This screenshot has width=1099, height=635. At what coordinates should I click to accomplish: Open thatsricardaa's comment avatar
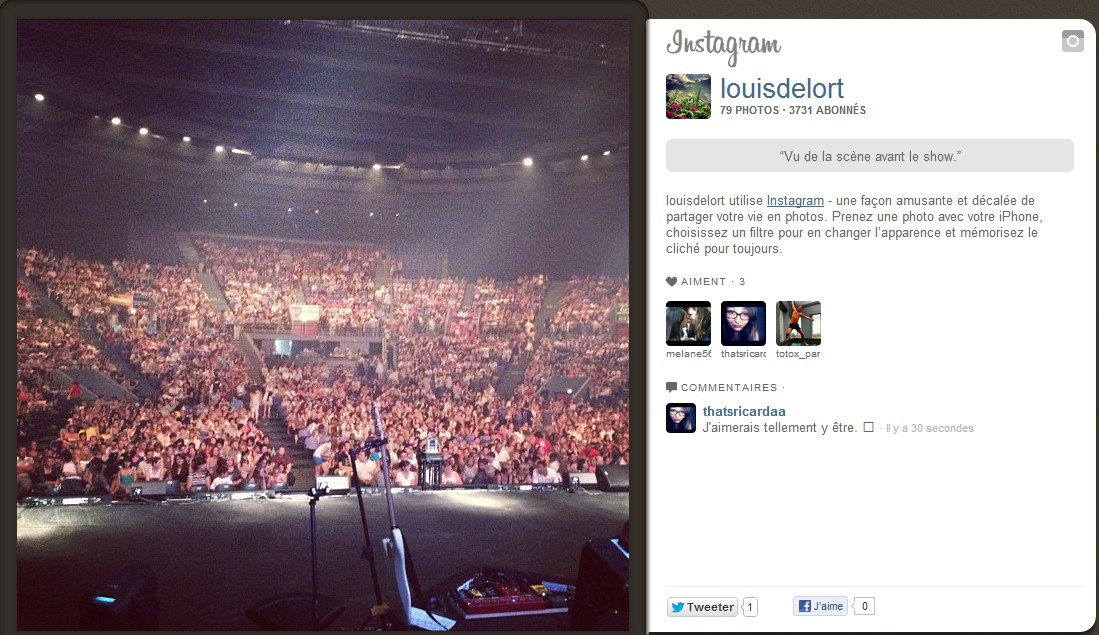(681, 418)
